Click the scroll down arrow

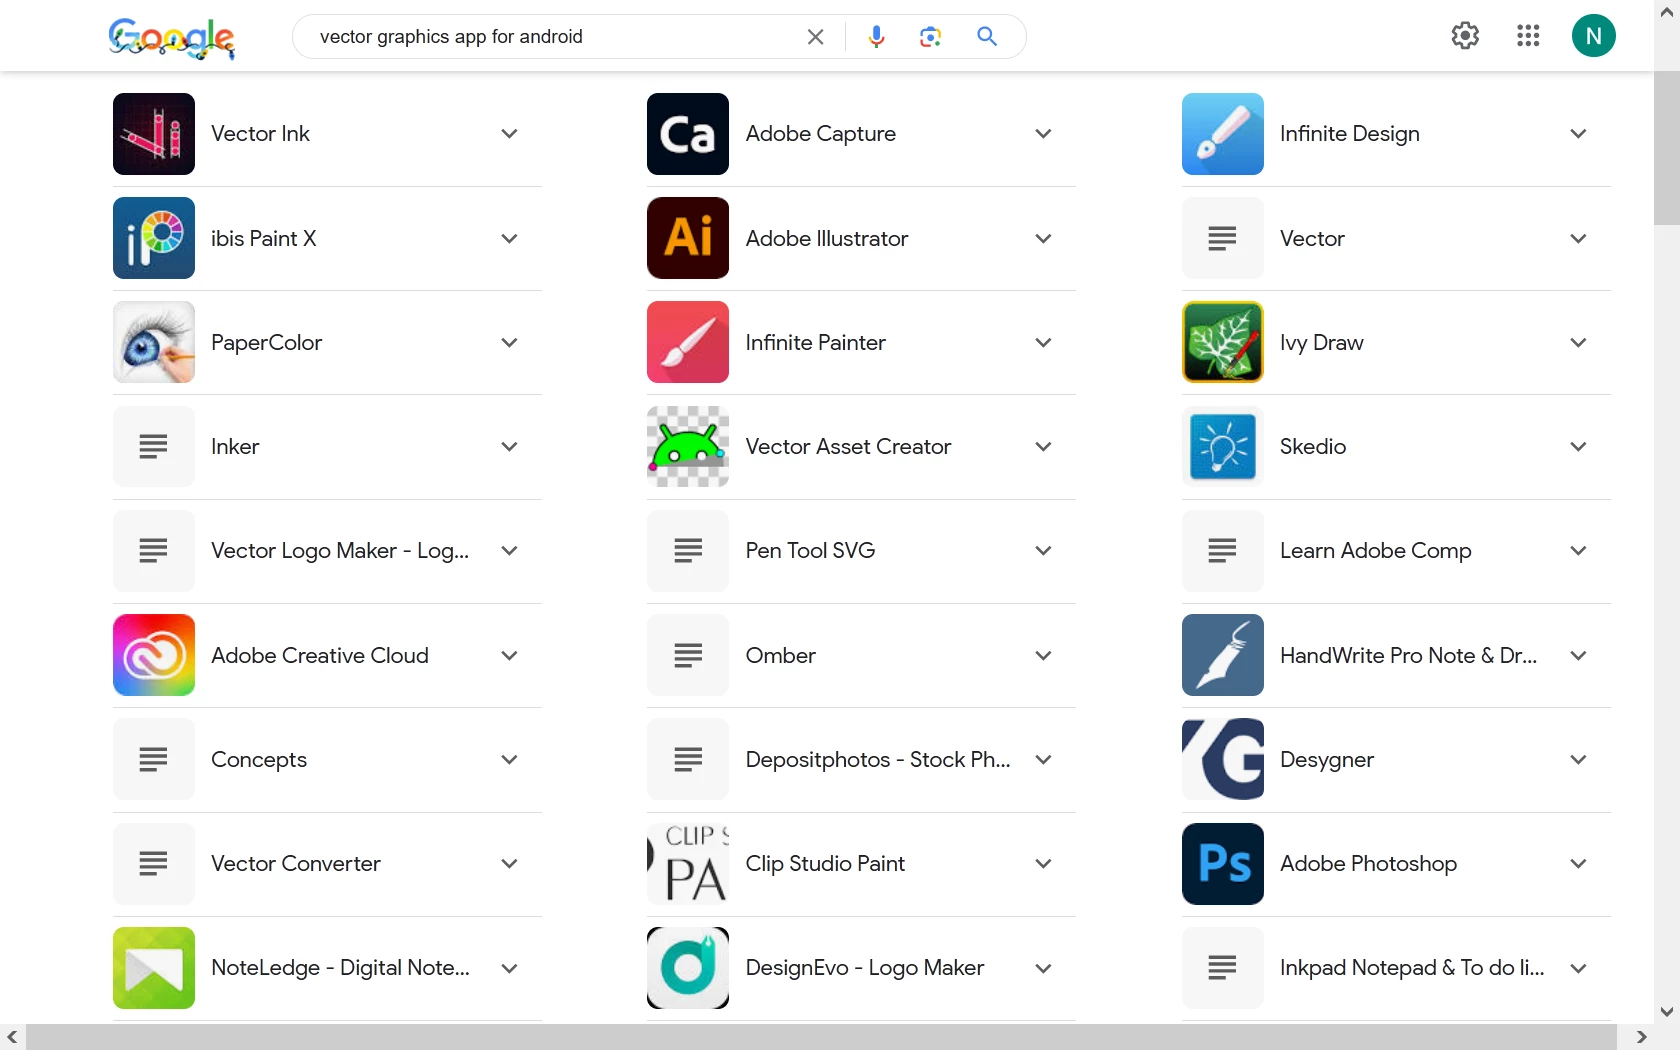coord(1666,1011)
